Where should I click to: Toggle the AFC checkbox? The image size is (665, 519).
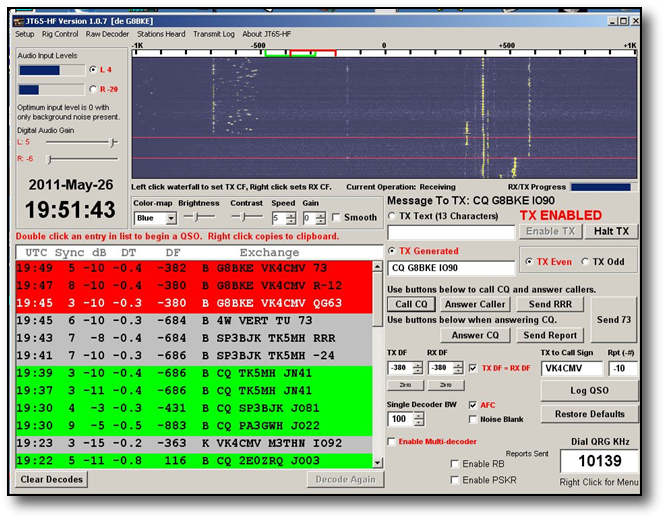tap(473, 405)
